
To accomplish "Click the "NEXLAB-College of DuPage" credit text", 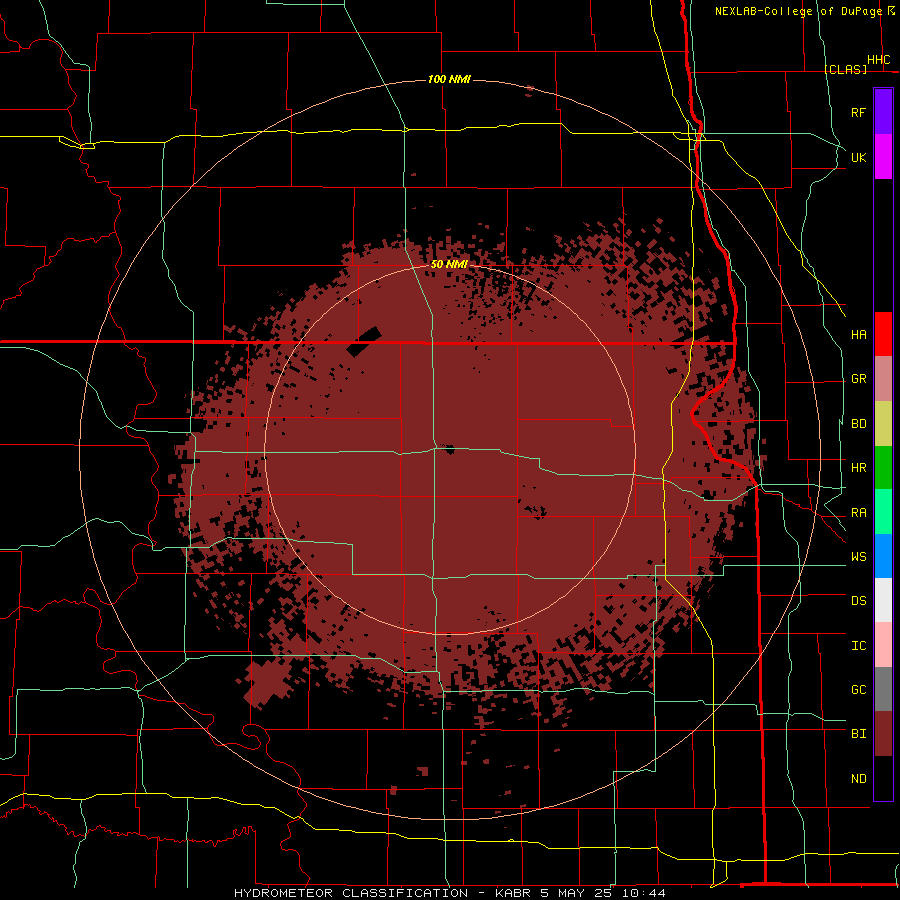I will click(799, 11).
